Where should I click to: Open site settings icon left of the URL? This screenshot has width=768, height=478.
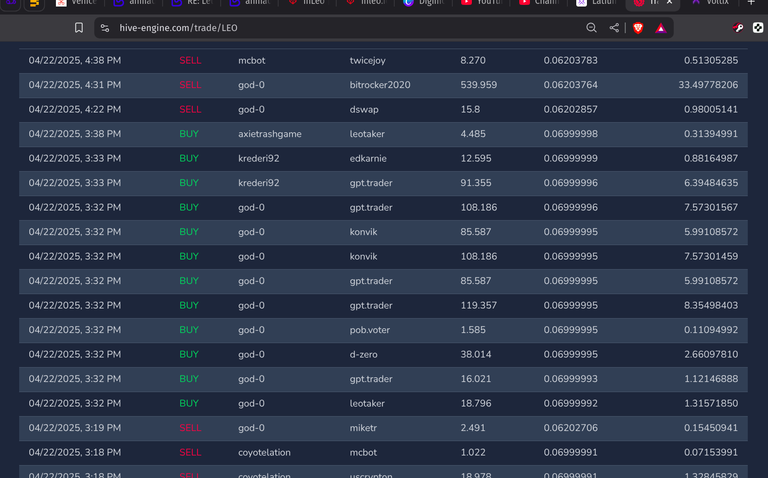[105, 28]
